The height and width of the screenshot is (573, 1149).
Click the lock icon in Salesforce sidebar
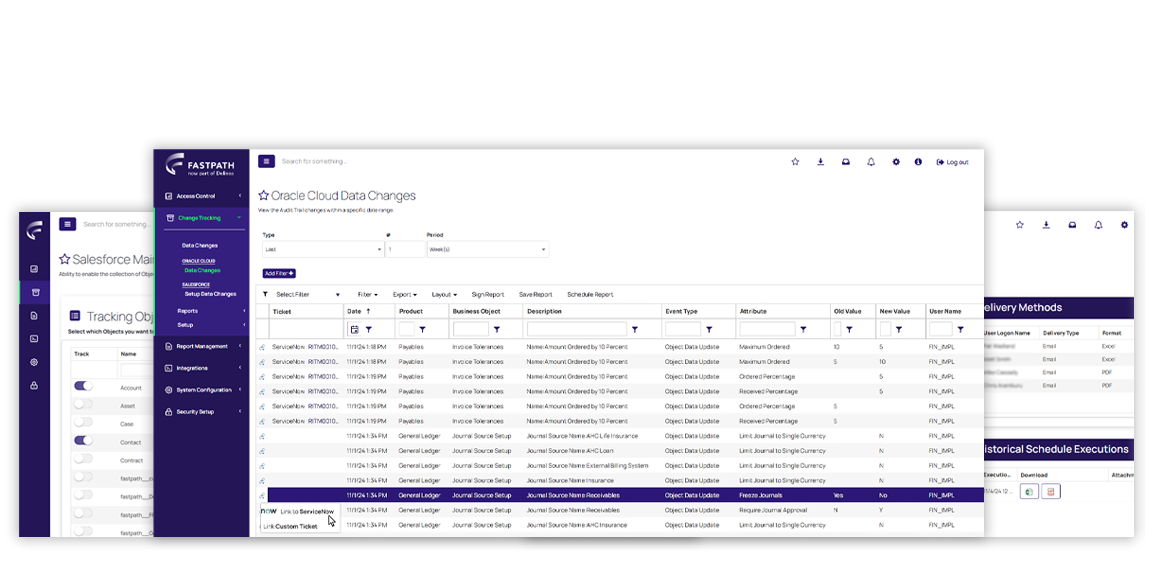[x=34, y=385]
